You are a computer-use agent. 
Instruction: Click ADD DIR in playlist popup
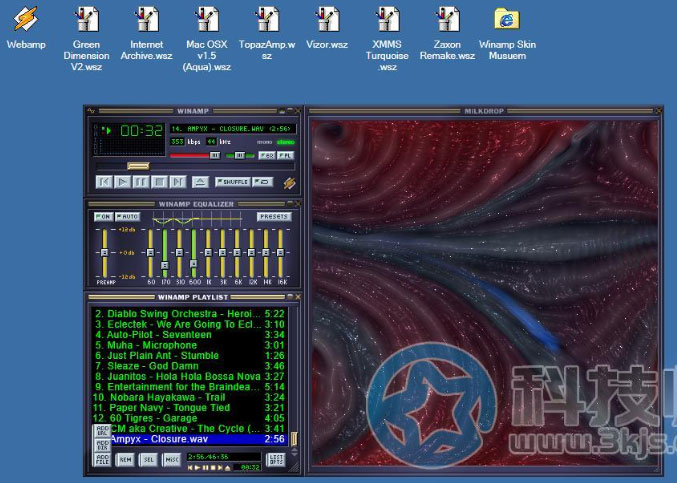102,445
